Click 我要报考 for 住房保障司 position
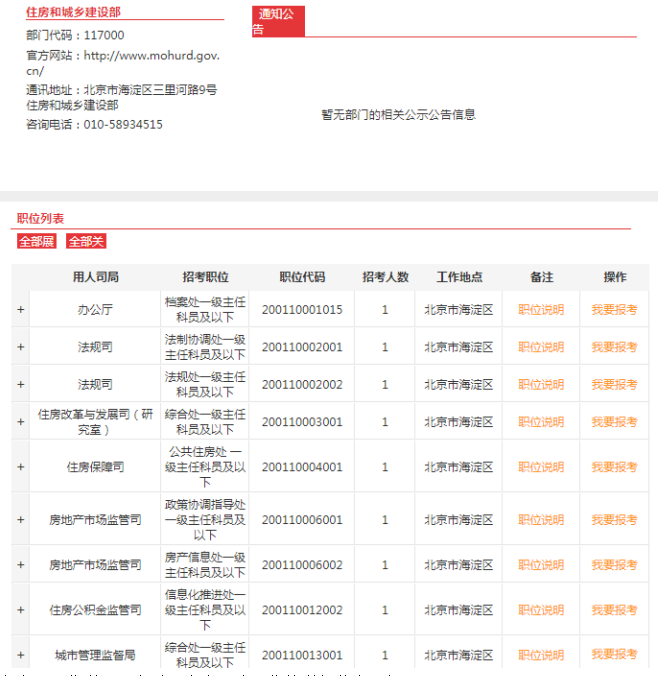 tap(614, 467)
